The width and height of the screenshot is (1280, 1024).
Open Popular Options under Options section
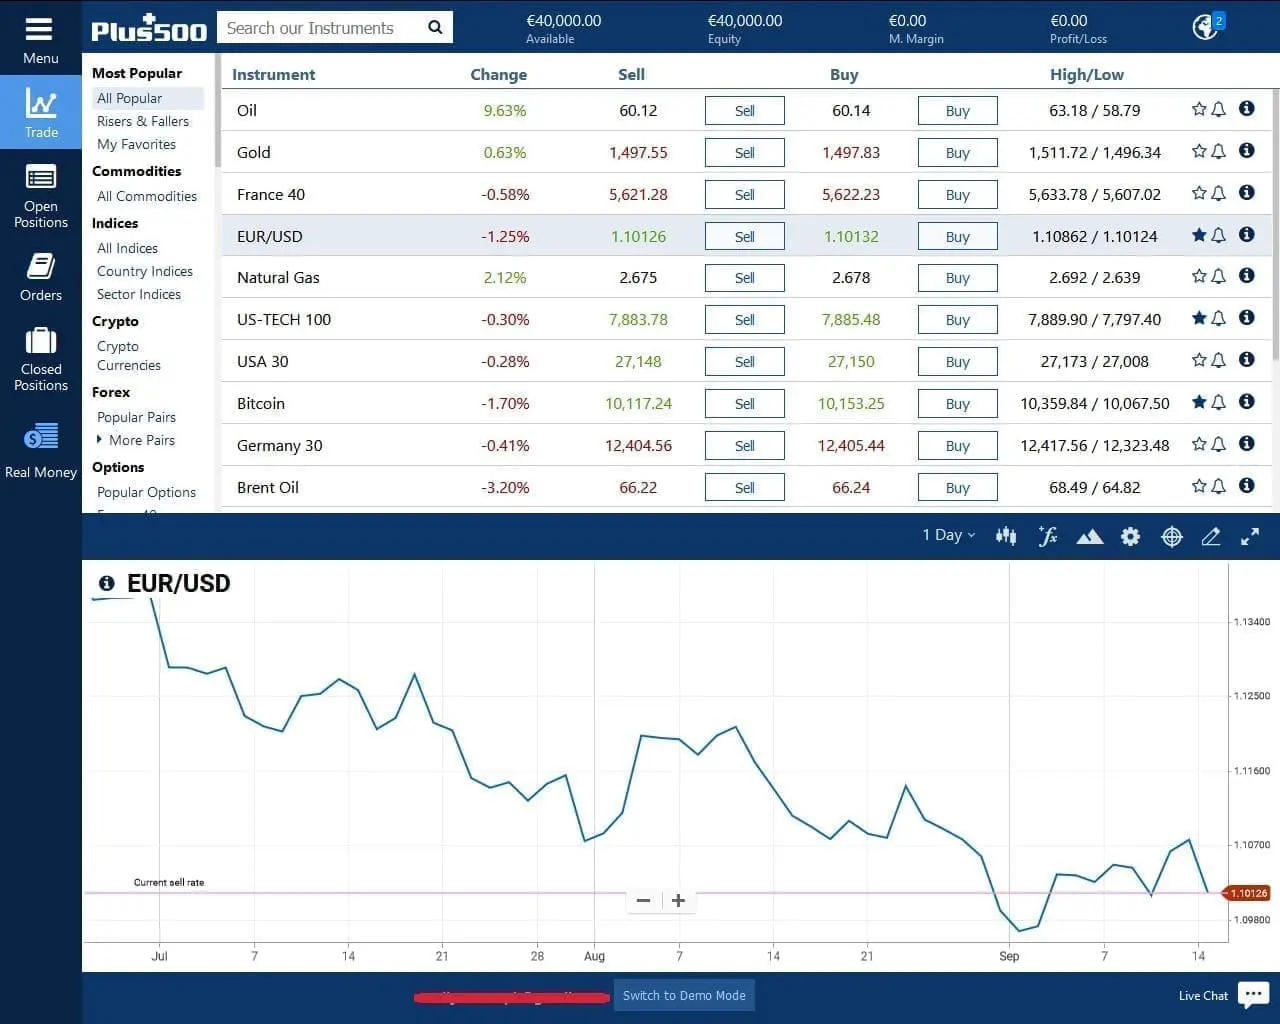point(146,492)
